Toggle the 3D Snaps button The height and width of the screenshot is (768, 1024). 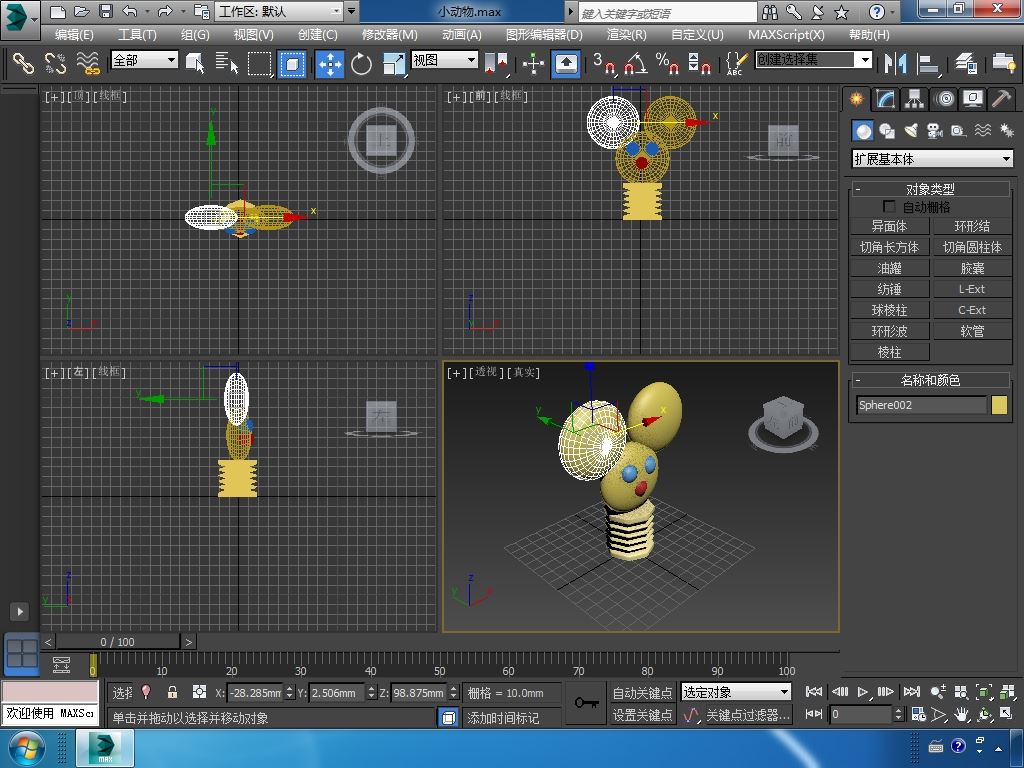coord(604,63)
